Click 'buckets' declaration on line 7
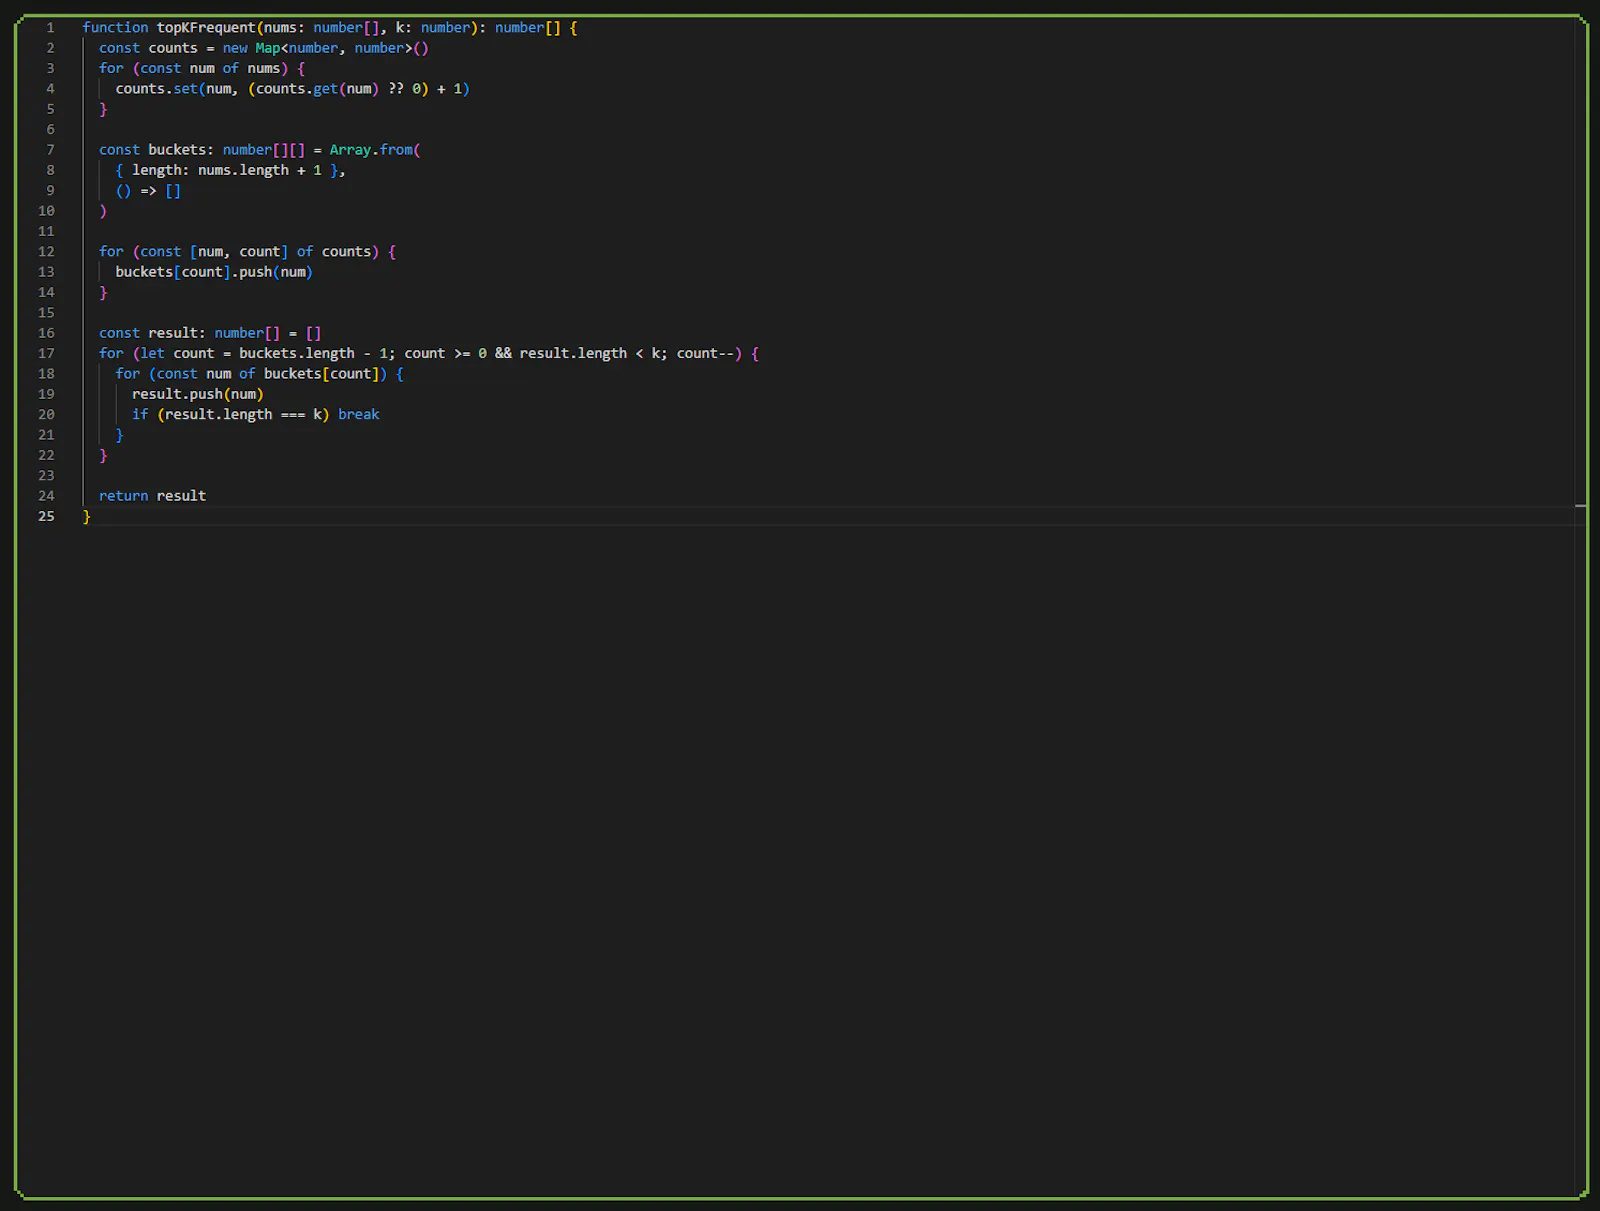The image size is (1600, 1211). point(177,150)
